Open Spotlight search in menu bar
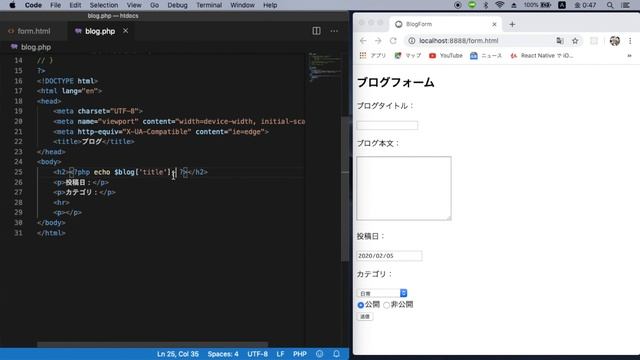Image resolution: width=640 pixels, height=360 pixels. [x=610, y=5]
